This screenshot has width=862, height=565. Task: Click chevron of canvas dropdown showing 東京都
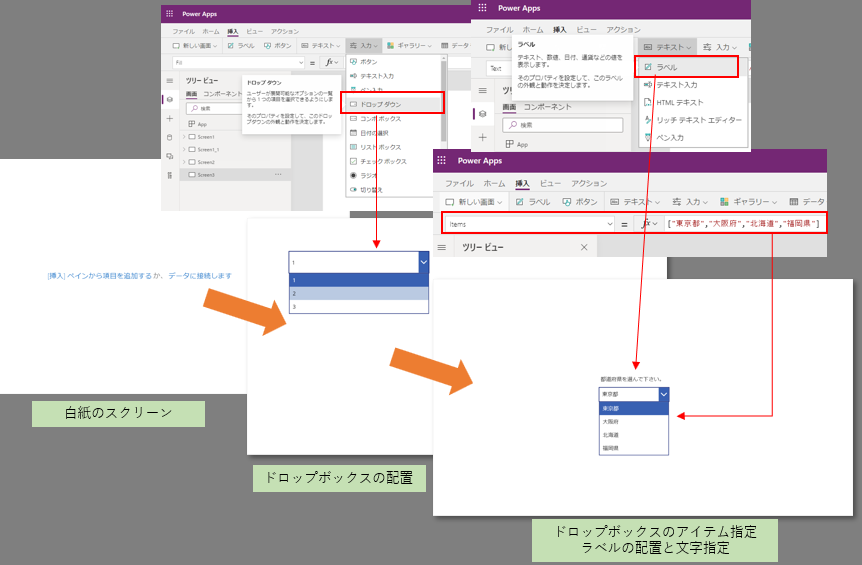pos(664,394)
